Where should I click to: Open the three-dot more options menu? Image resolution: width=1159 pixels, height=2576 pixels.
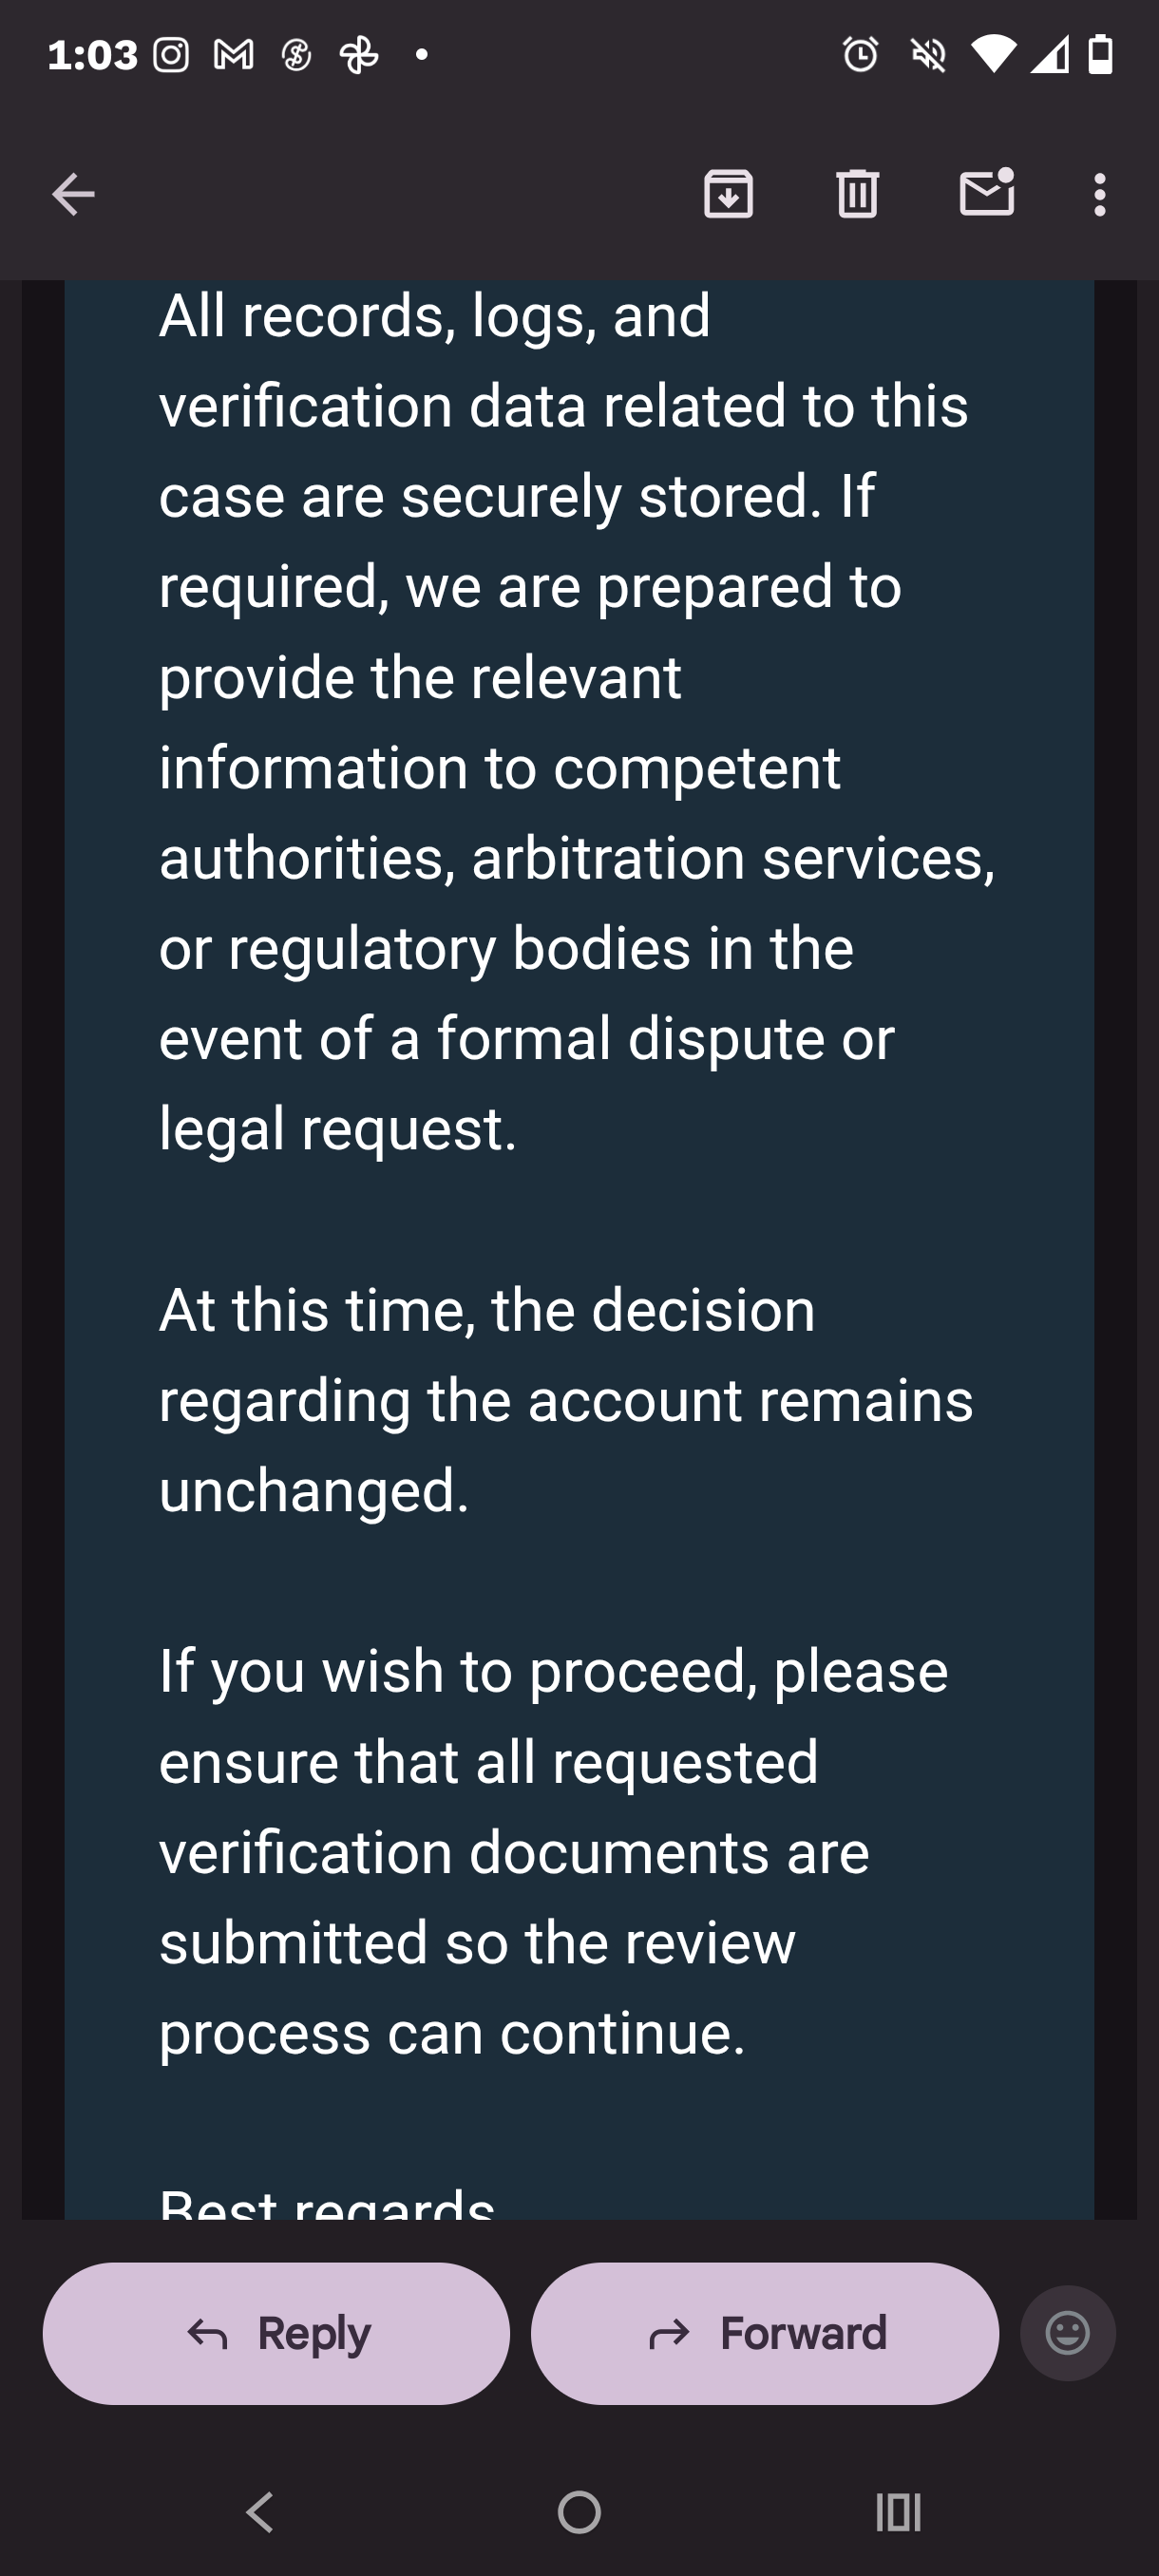coord(1100,194)
